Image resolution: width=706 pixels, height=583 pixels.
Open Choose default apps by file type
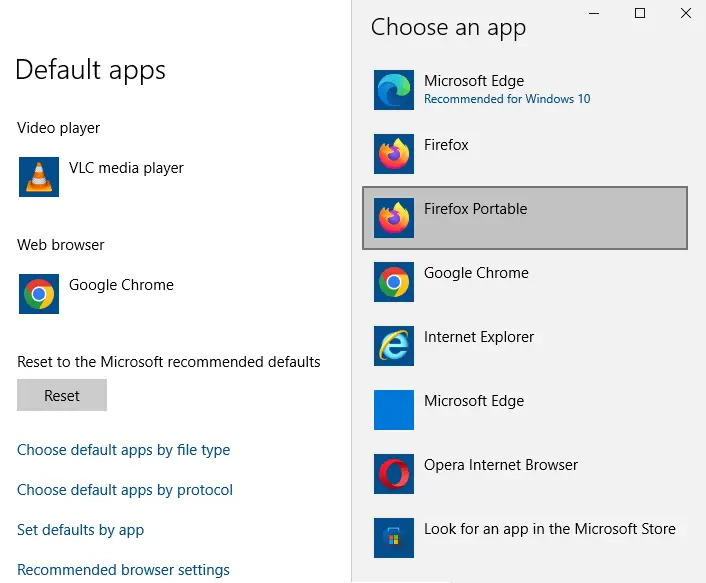(123, 450)
